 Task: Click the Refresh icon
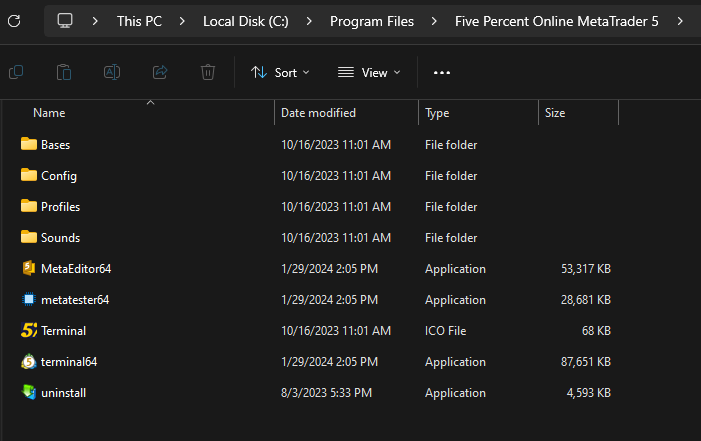point(14,21)
